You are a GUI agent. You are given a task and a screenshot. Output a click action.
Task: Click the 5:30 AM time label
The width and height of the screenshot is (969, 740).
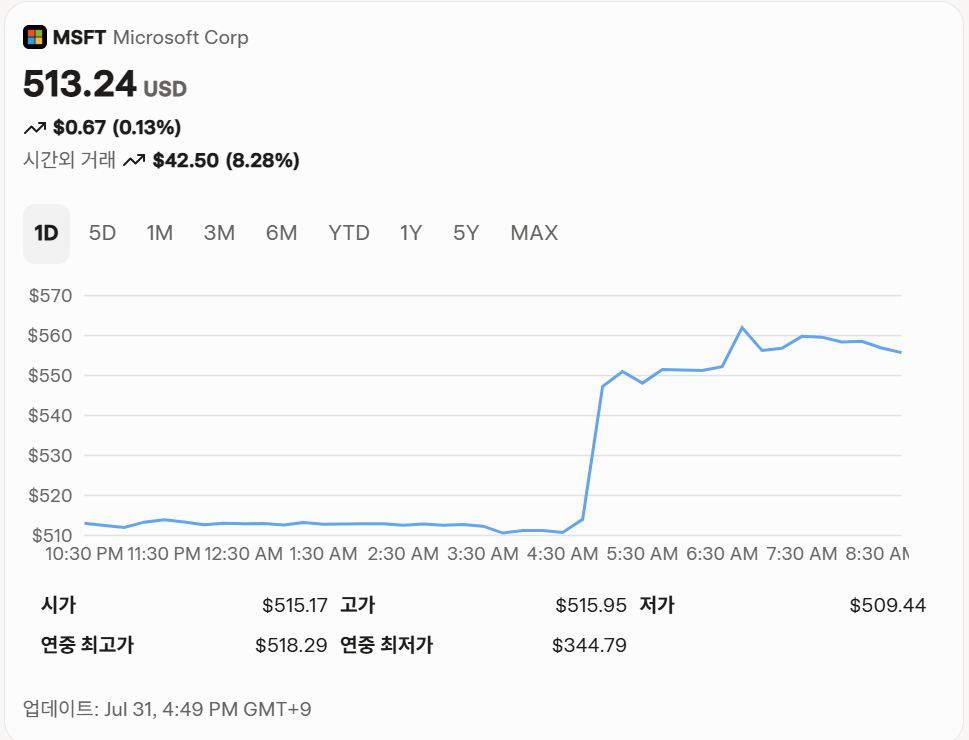(x=642, y=553)
